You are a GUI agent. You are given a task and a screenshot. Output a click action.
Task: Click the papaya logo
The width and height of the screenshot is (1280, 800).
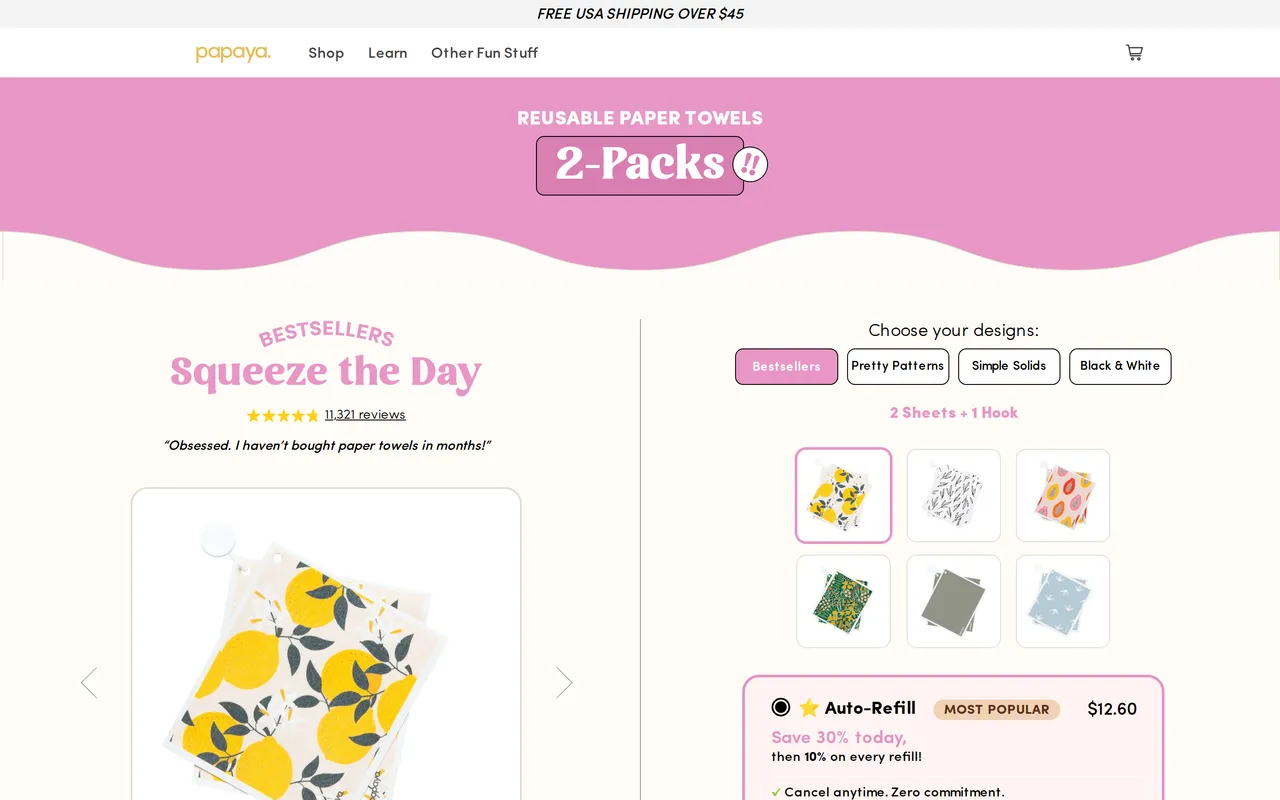(233, 53)
